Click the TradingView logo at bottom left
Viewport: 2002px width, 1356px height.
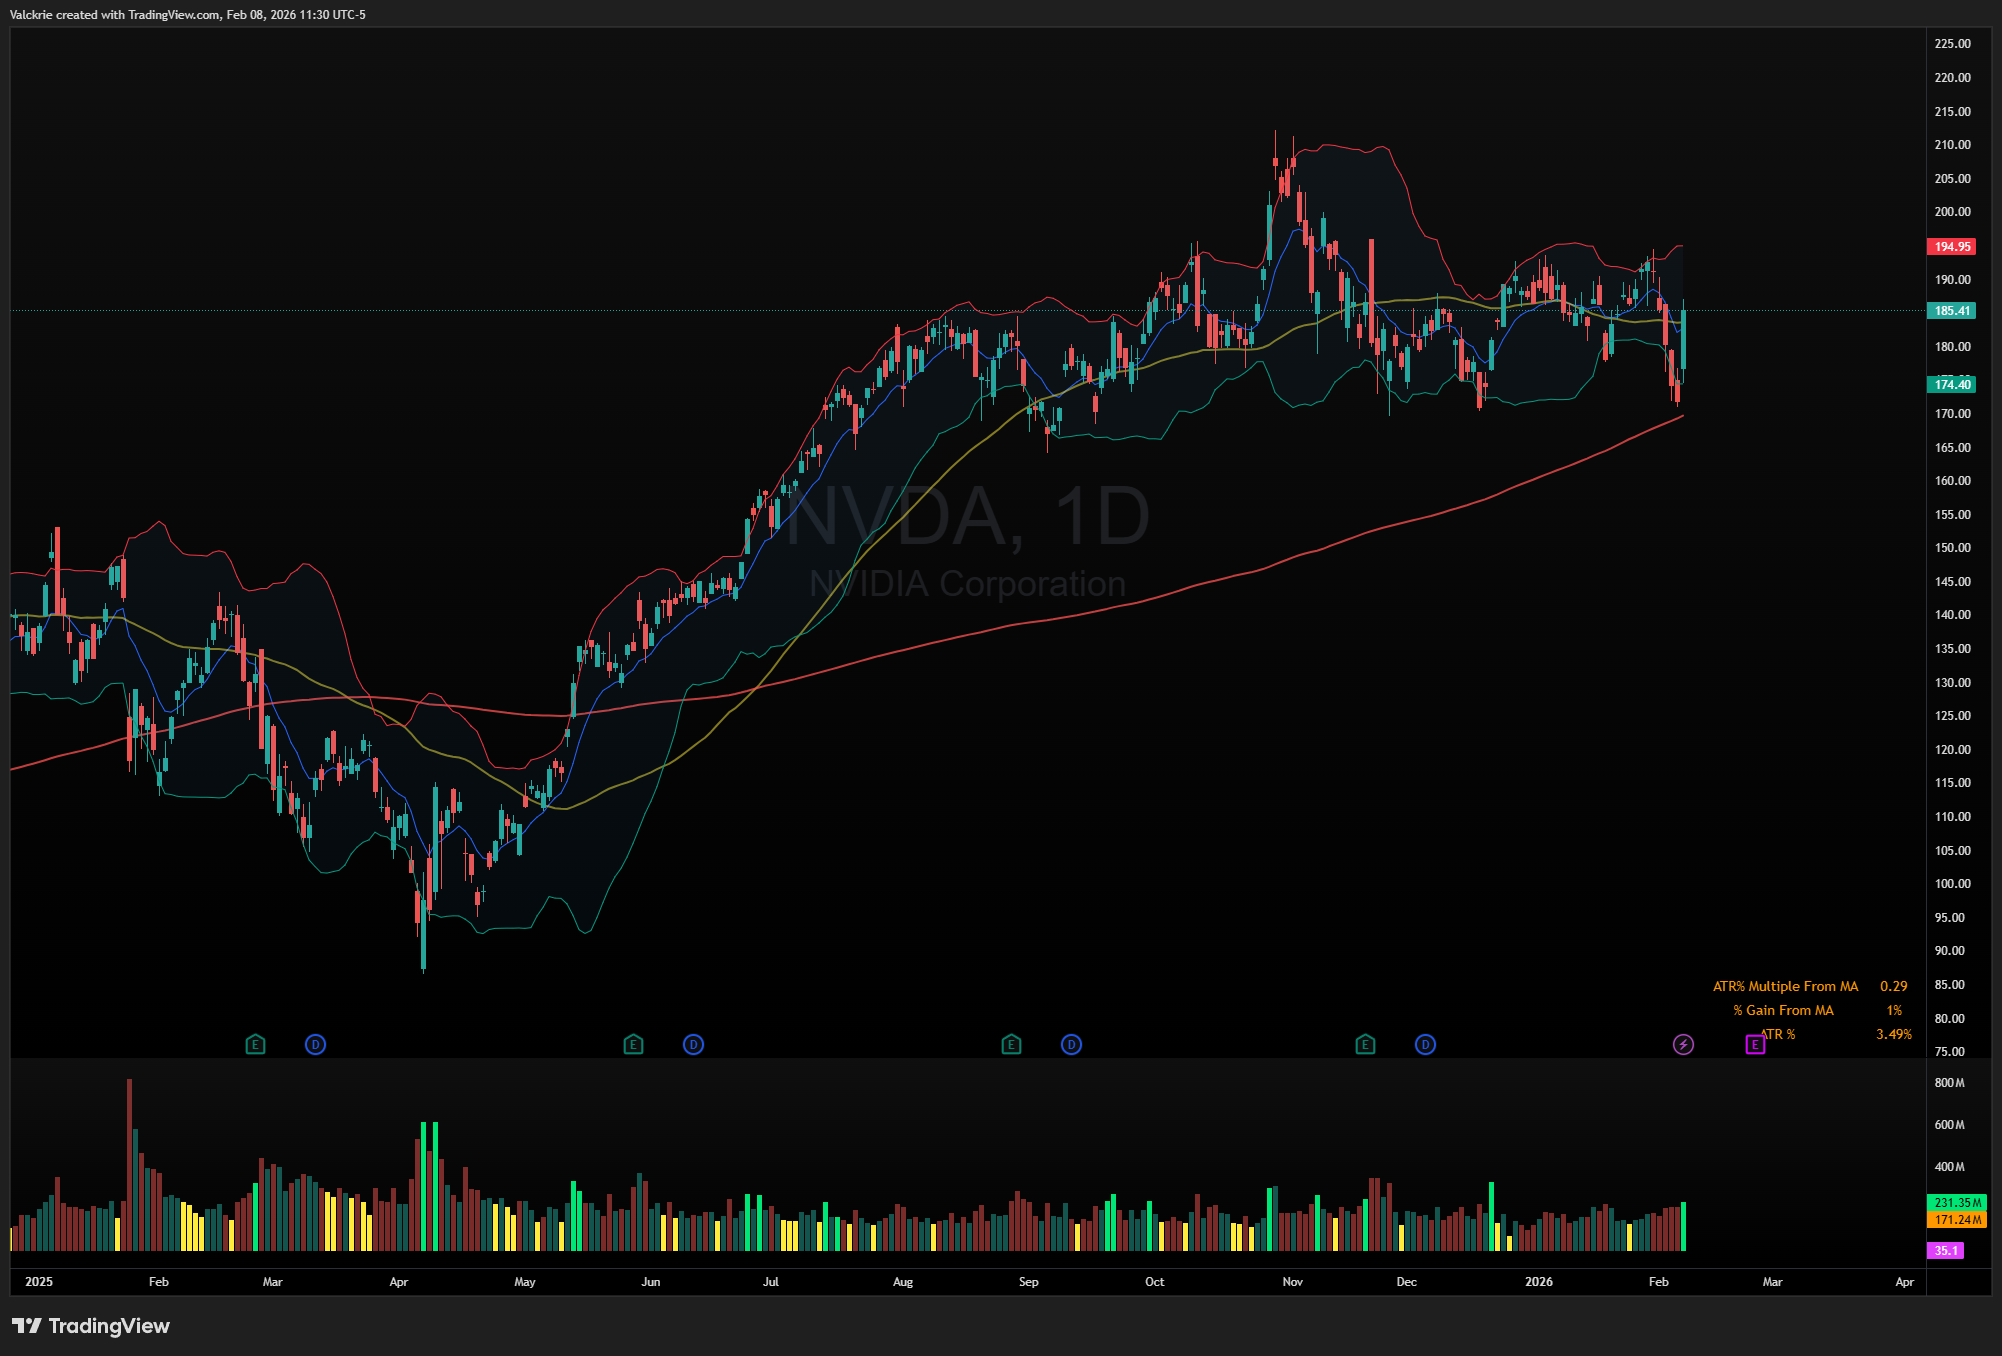pyautogui.click(x=91, y=1326)
